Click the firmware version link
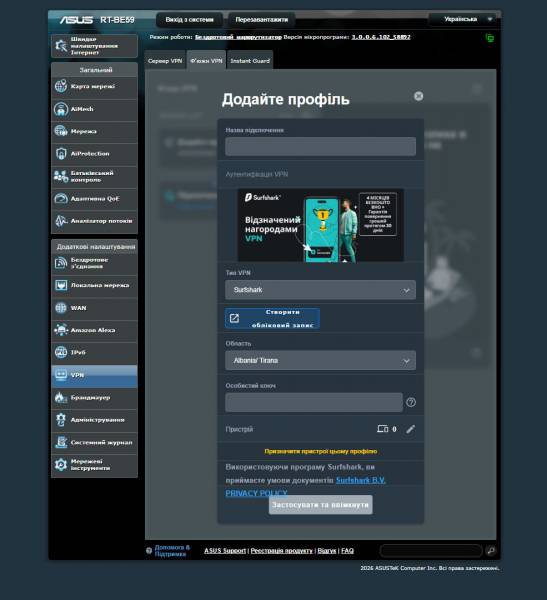The width and height of the screenshot is (547, 600). 381,37
